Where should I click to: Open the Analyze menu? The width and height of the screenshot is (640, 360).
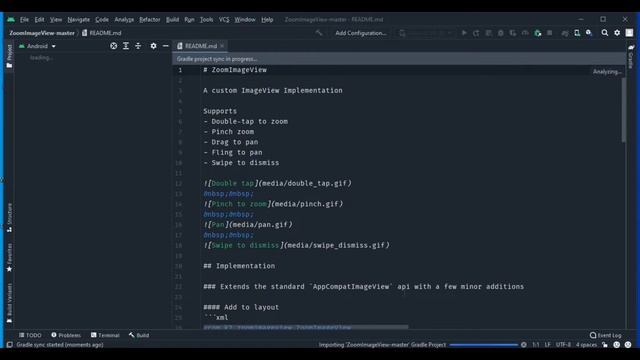[124, 20]
